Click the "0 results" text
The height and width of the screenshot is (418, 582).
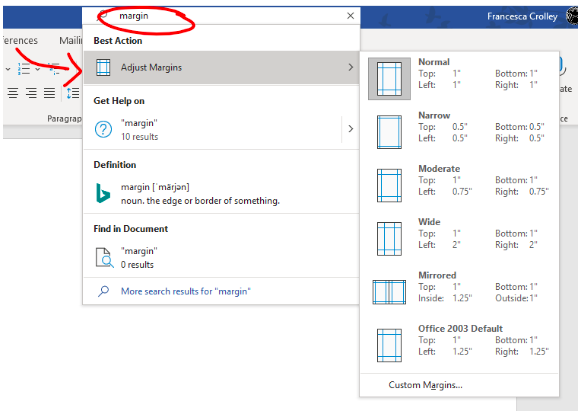coord(137,265)
